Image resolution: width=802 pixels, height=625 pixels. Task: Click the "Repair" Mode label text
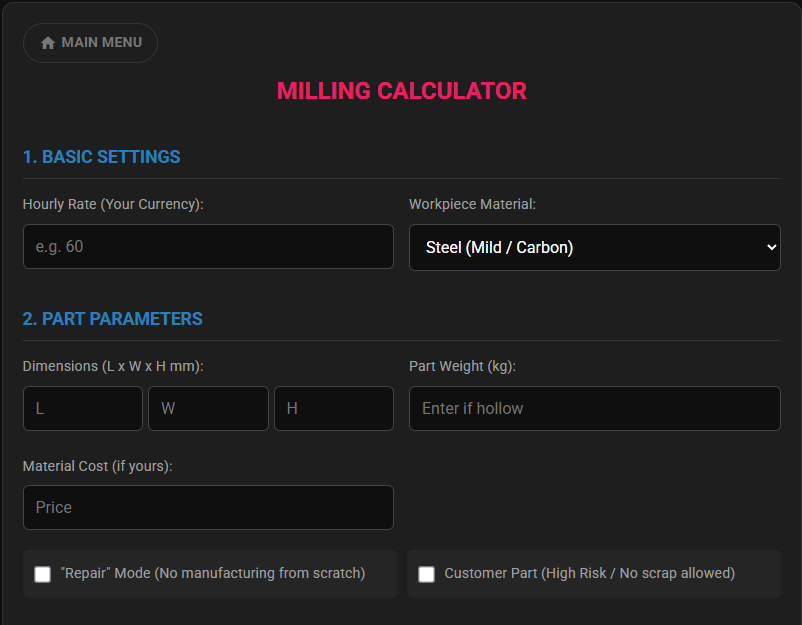pos(212,573)
